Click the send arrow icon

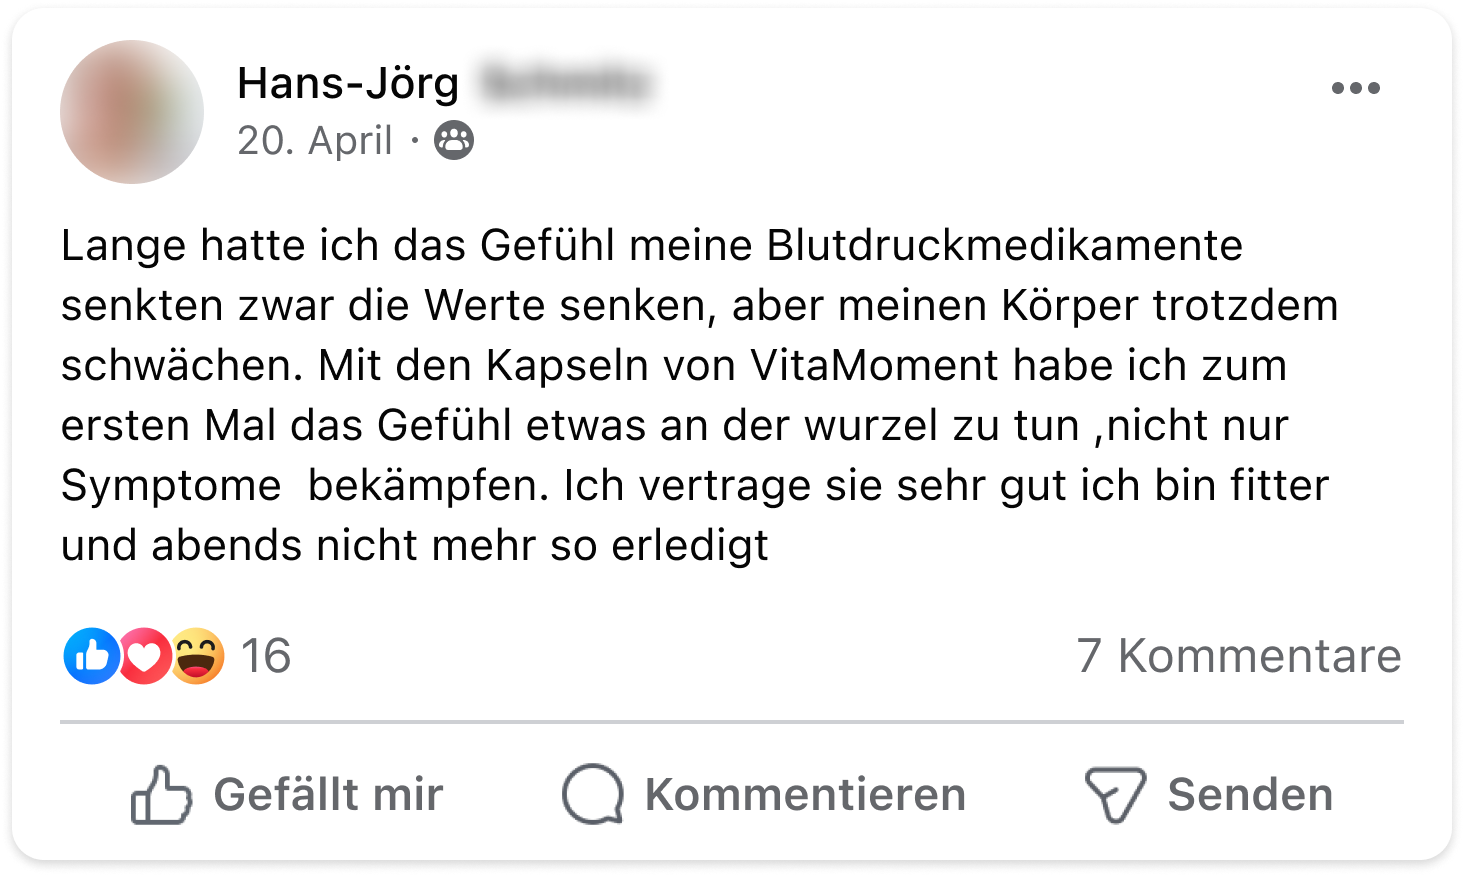click(1115, 795)
